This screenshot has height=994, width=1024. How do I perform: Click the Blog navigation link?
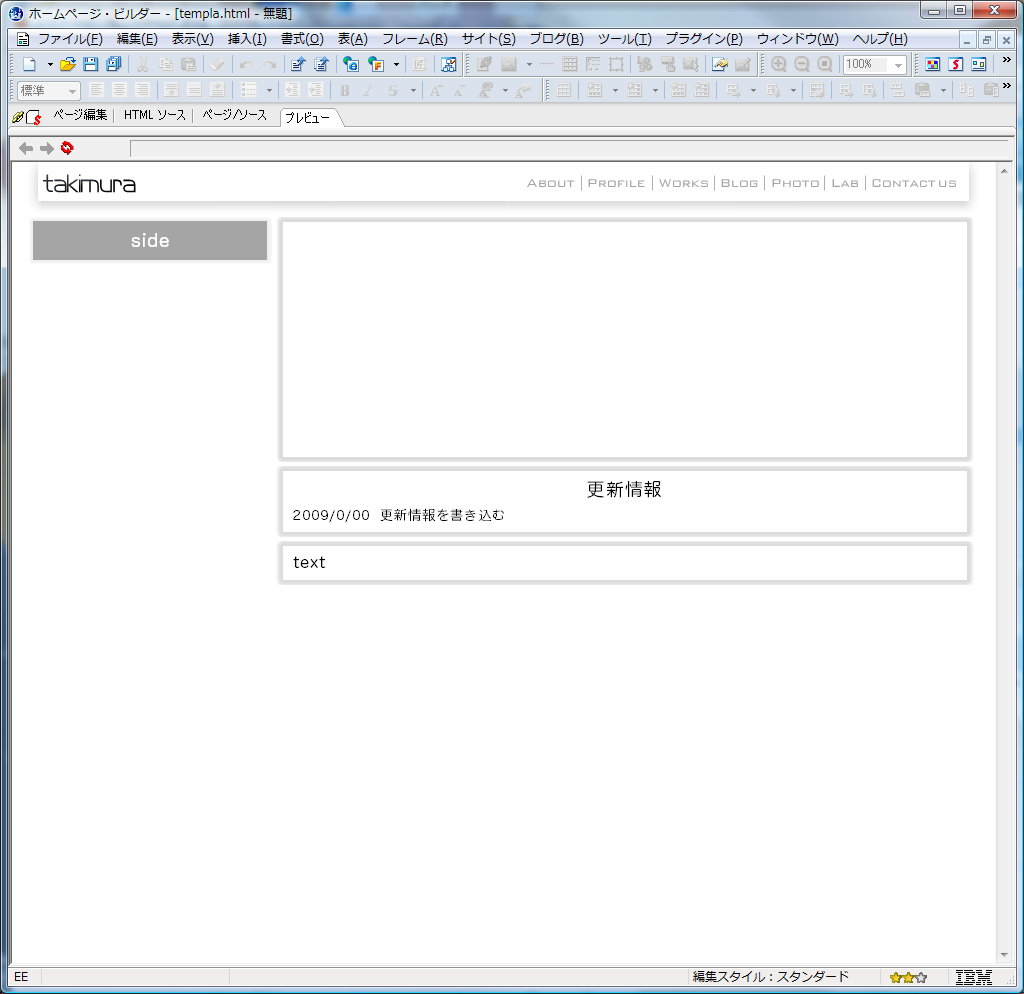(739, 184)
